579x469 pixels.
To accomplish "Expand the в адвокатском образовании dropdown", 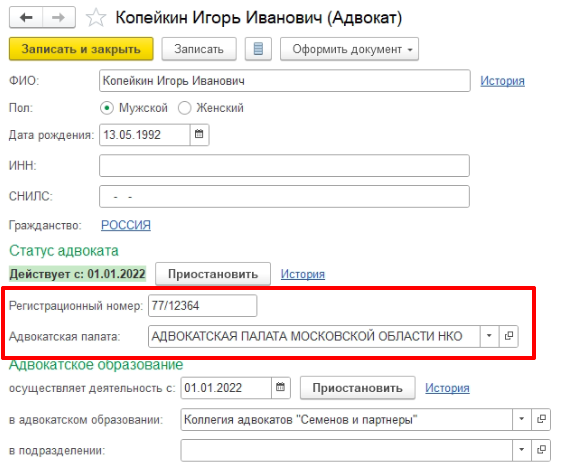I will pos(522,419).
